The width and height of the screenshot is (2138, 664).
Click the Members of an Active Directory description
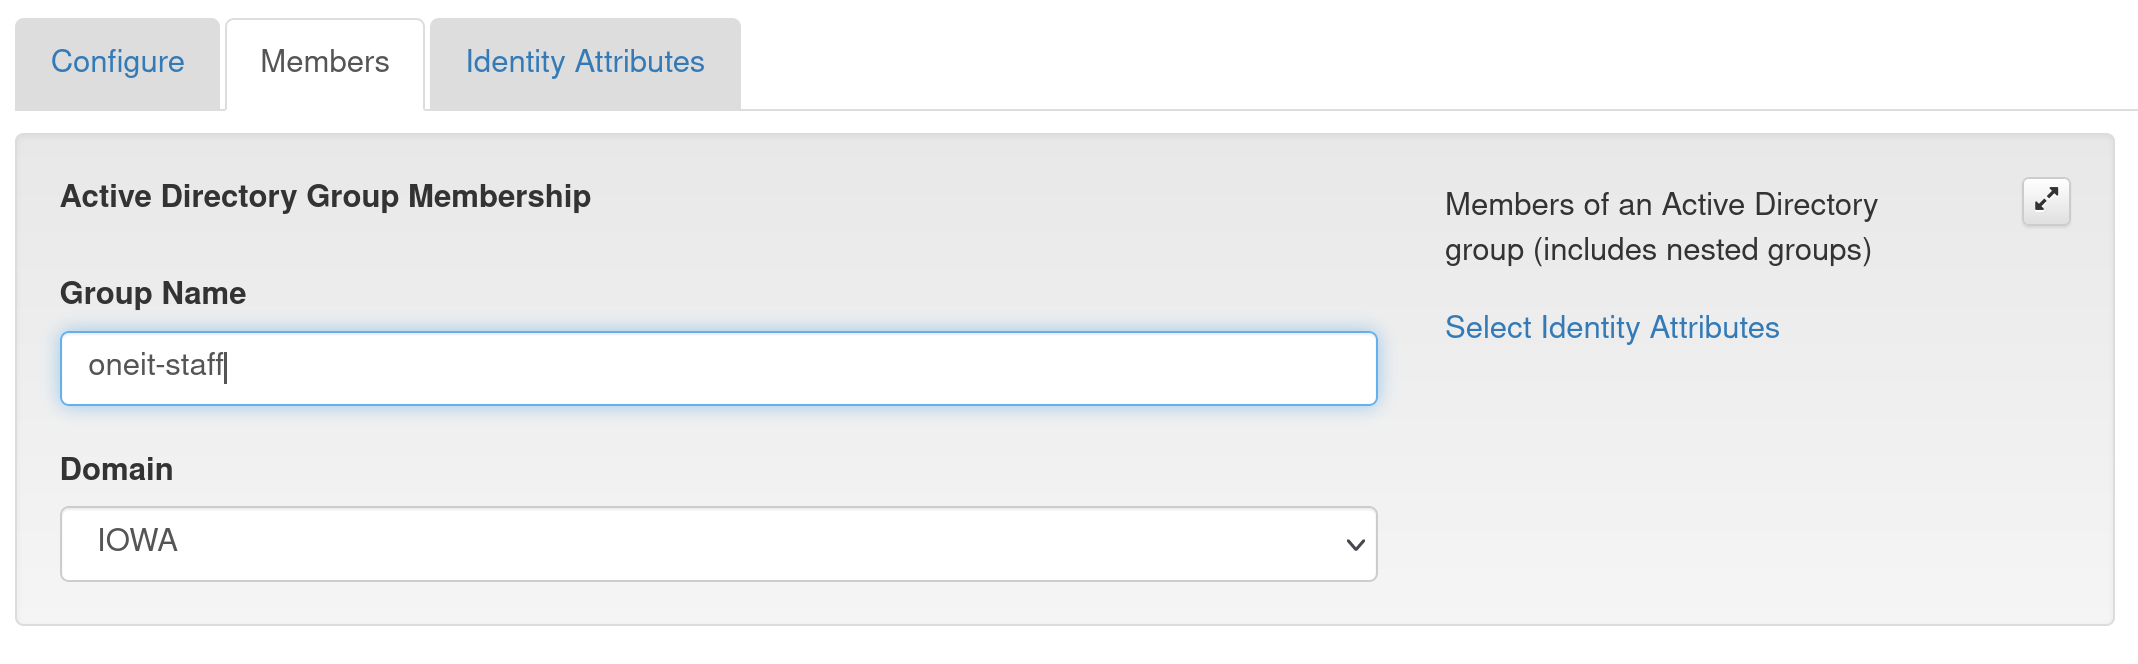[x=1661, y=205]
